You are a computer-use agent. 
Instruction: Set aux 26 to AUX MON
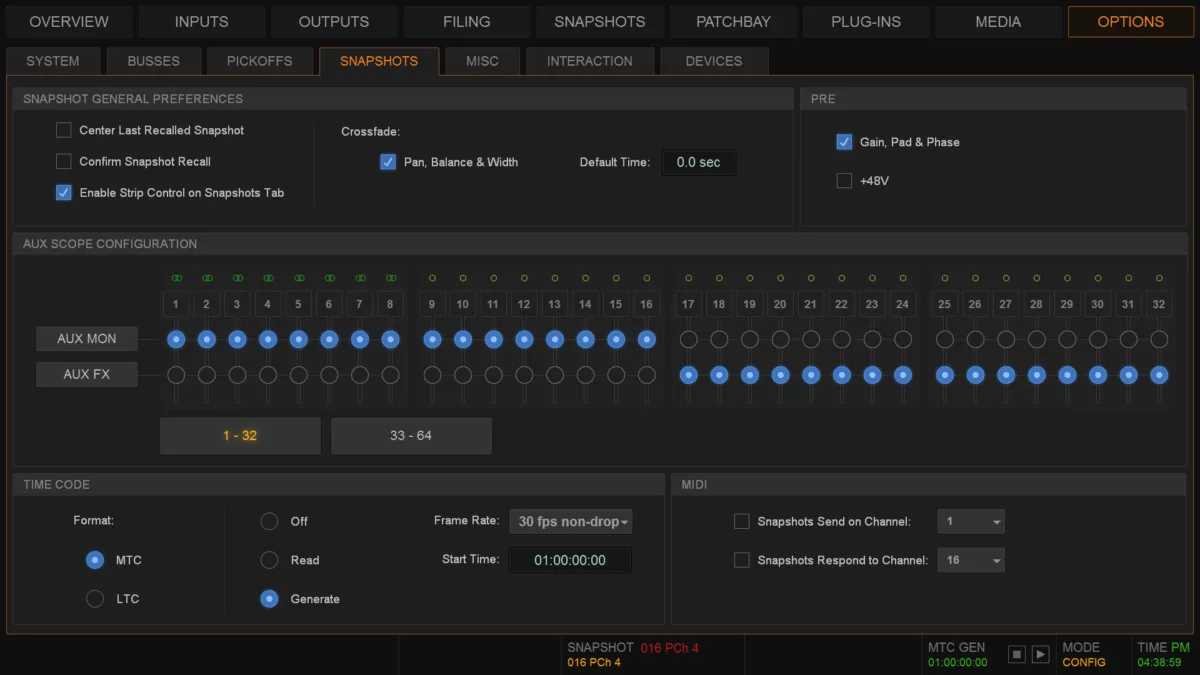point(975,339)
